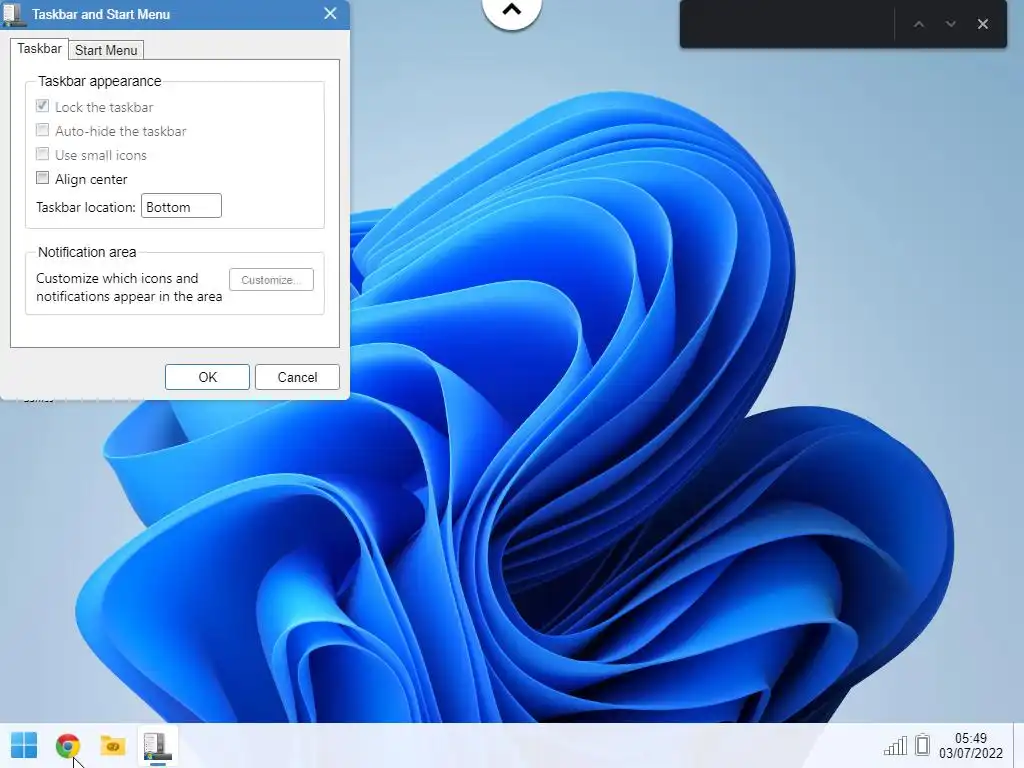Click the Cancel button
The image size is (1024, 768).
[x=297, y=377]
